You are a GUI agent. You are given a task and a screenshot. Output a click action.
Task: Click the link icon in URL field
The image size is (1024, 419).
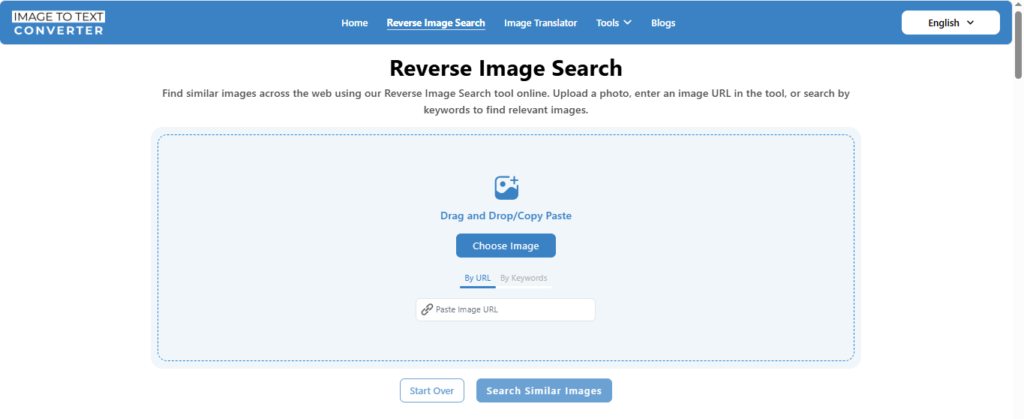pos(427,310)
